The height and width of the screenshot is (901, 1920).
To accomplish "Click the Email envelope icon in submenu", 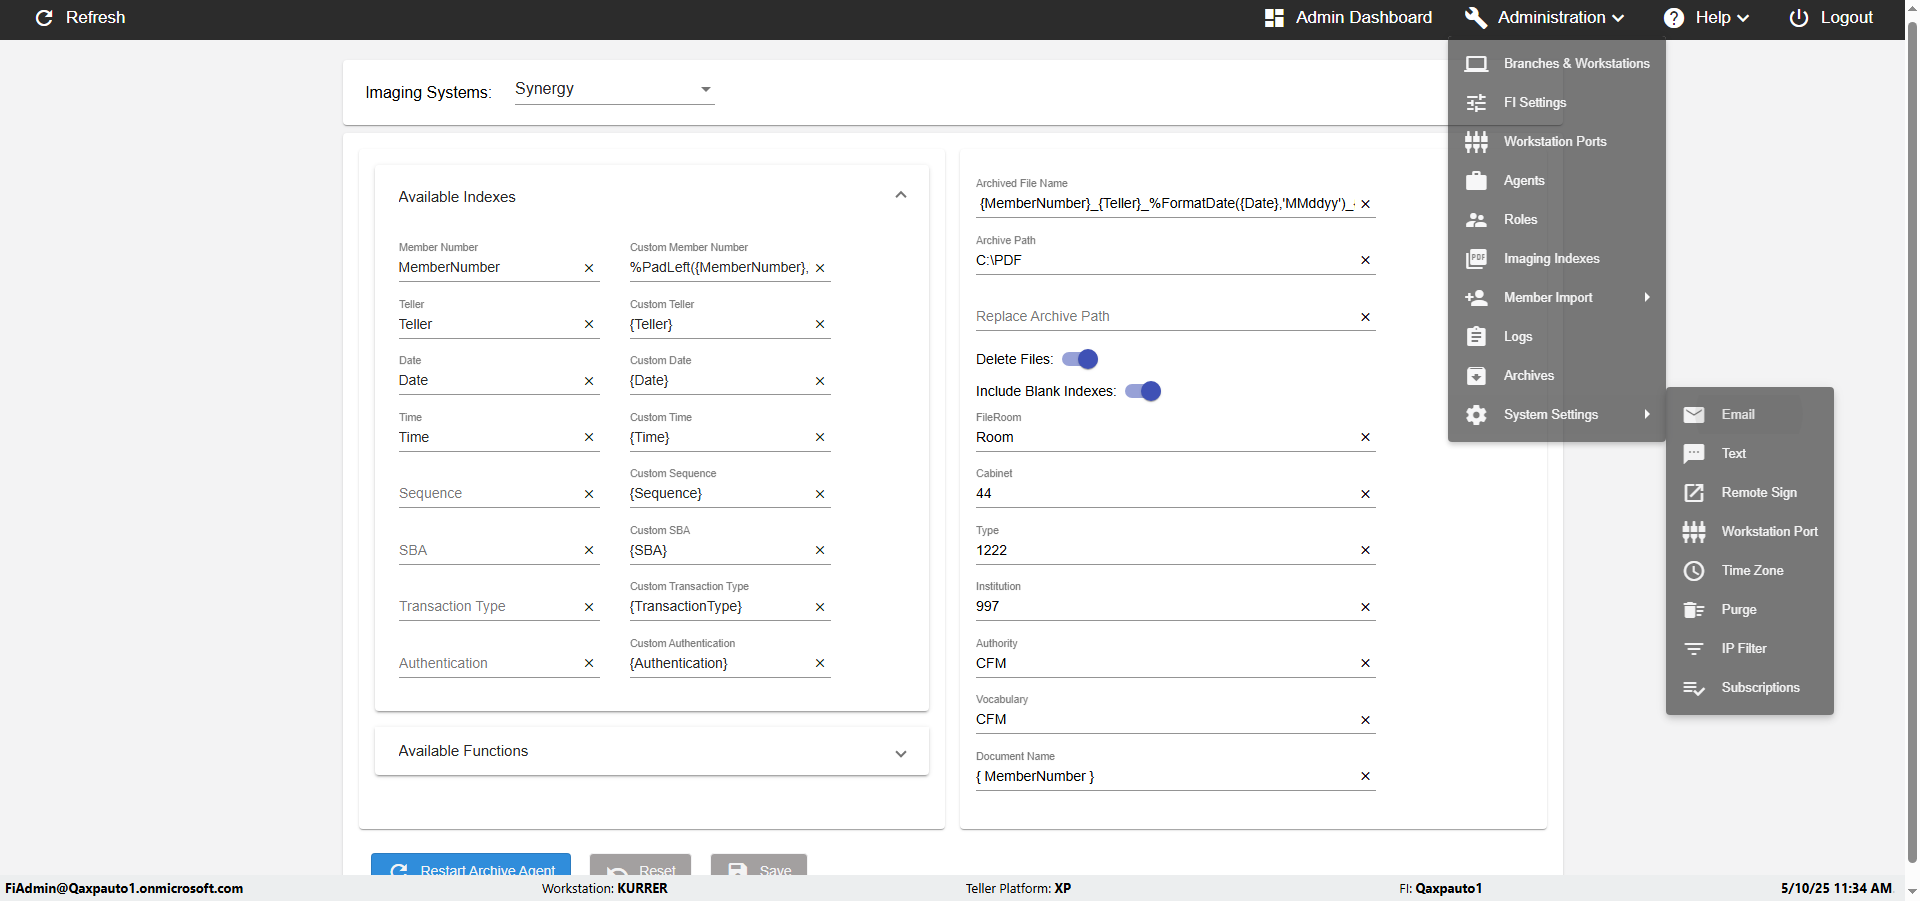I will coord(1693,415).
